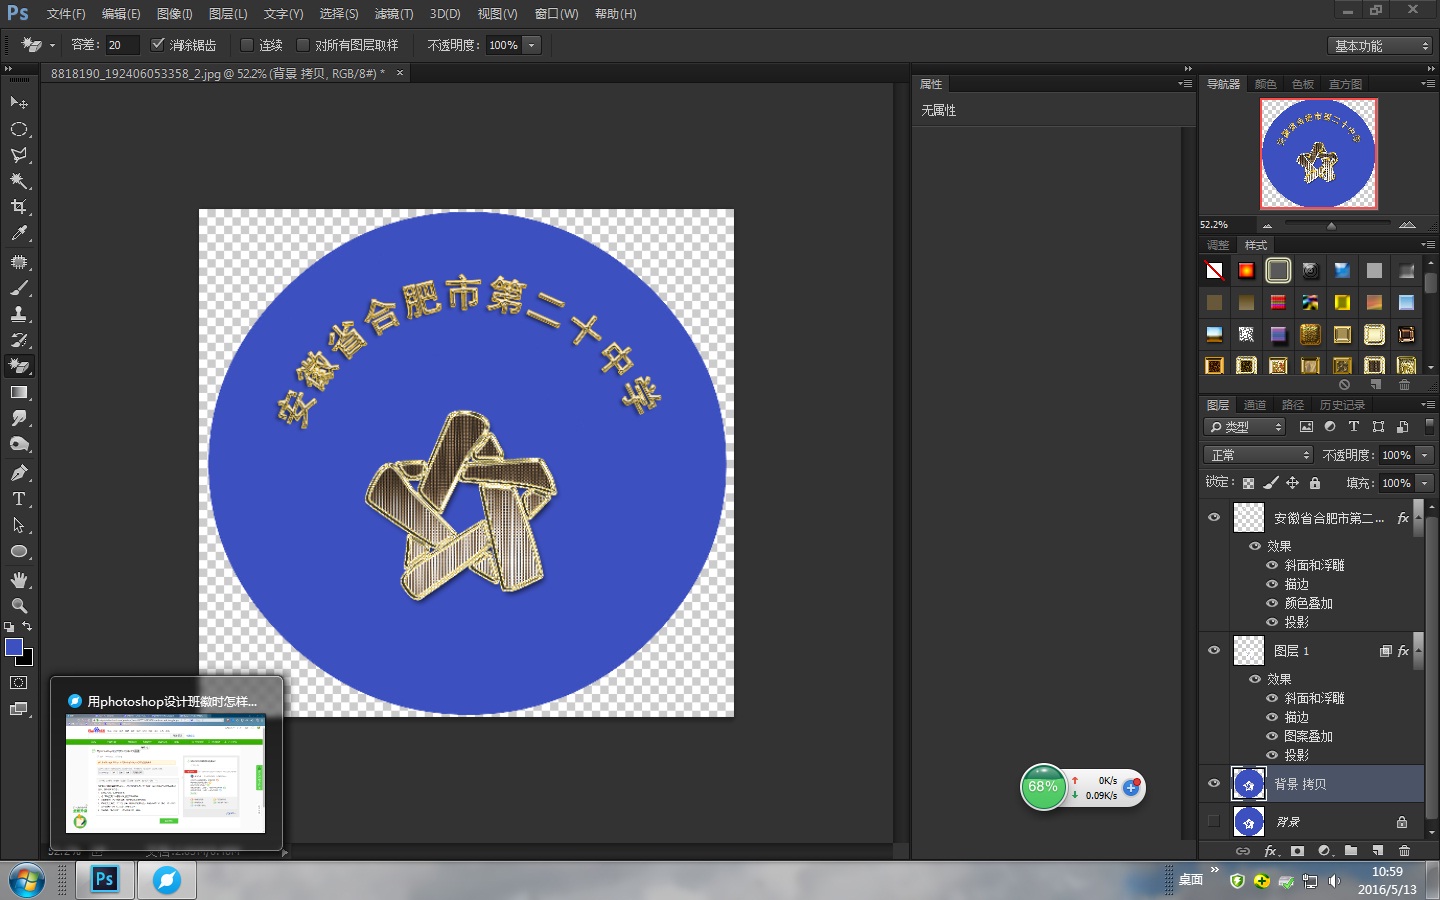Switch to the 直方图 tab
1440x900 pixels.
(1345, 84)
